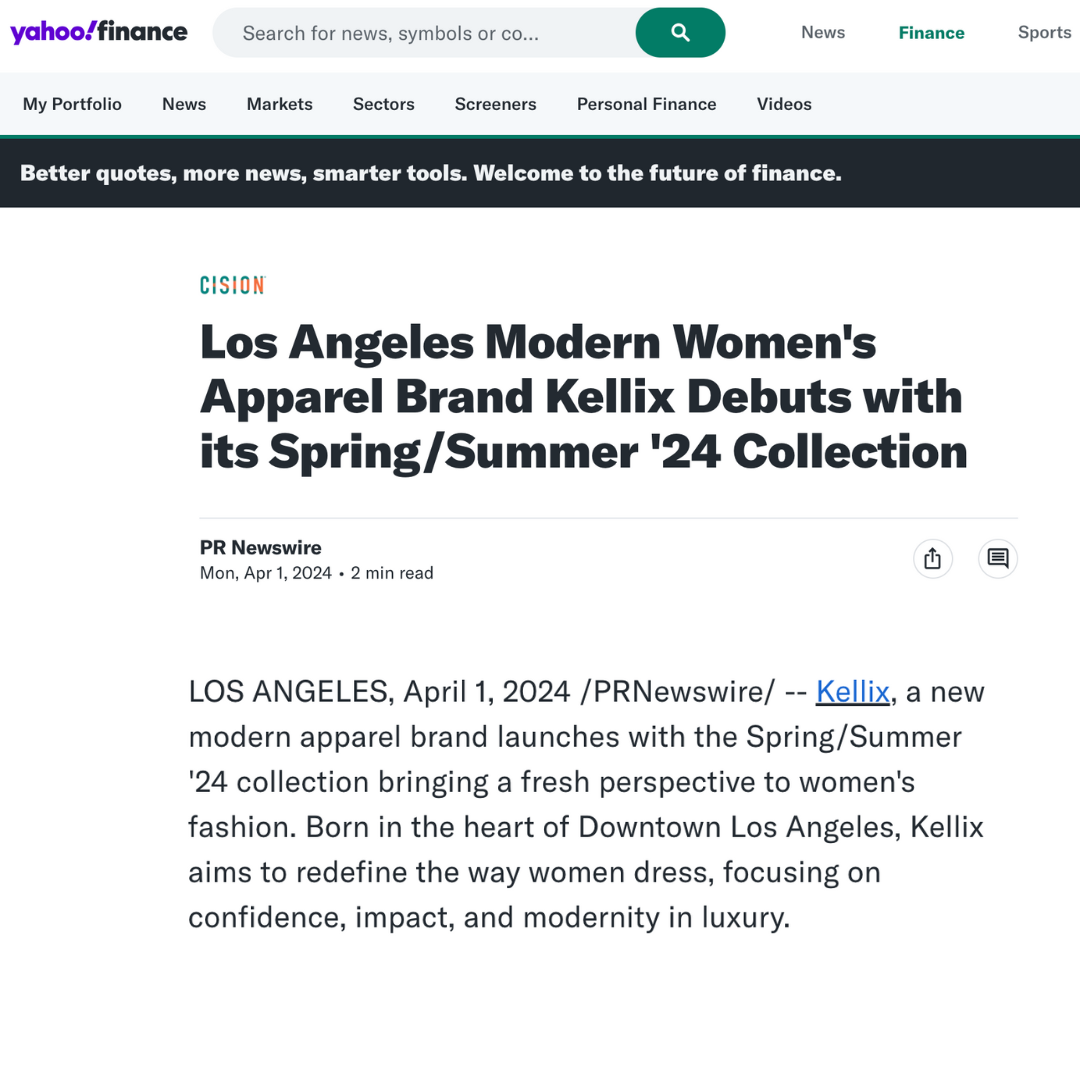Follow the Kellix hyperlink

pyautogui.click(x=852, y=691)
